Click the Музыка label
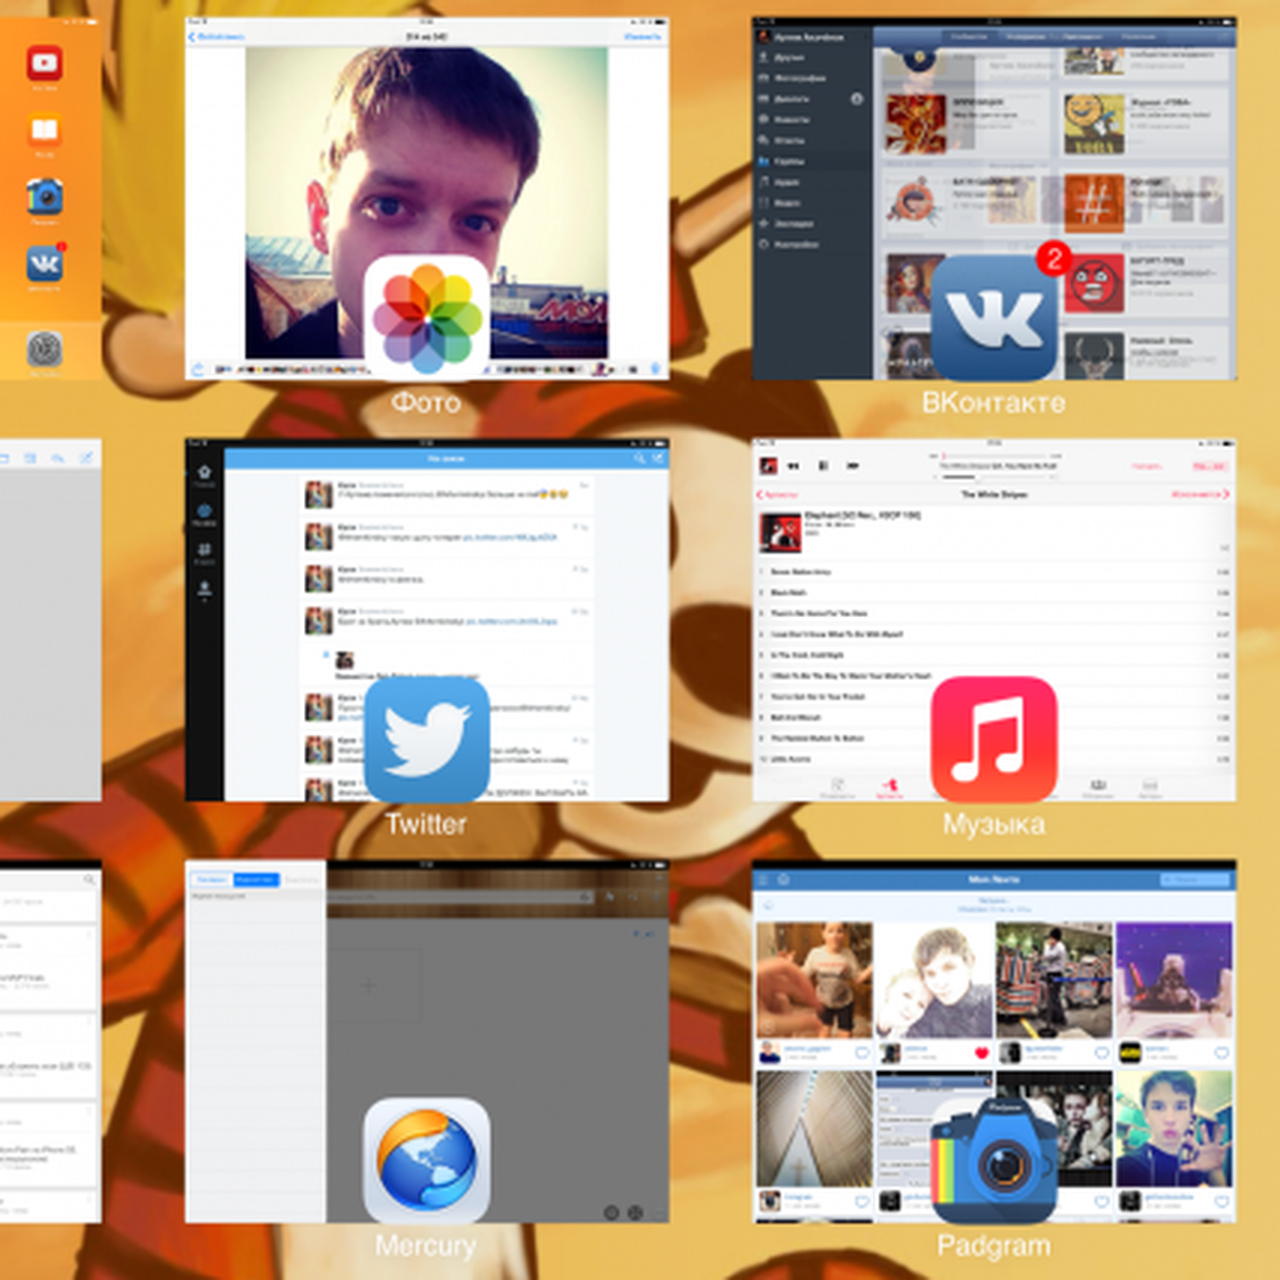Image resolution: width=1280 pixels, height=1280 pixels. [994, 825]
